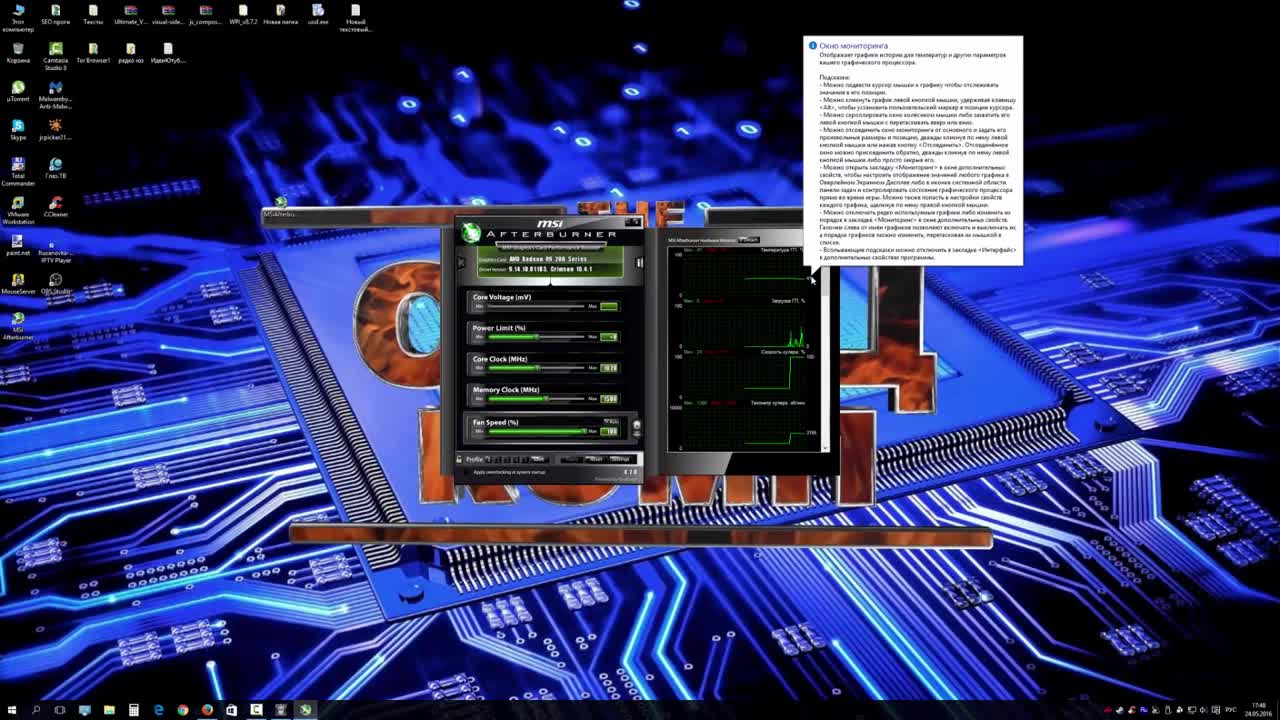Launch MSI Afterburner desktop shortcut
Image resolution: width=1280 pixels, height=720 pixels.
[18, 326]
